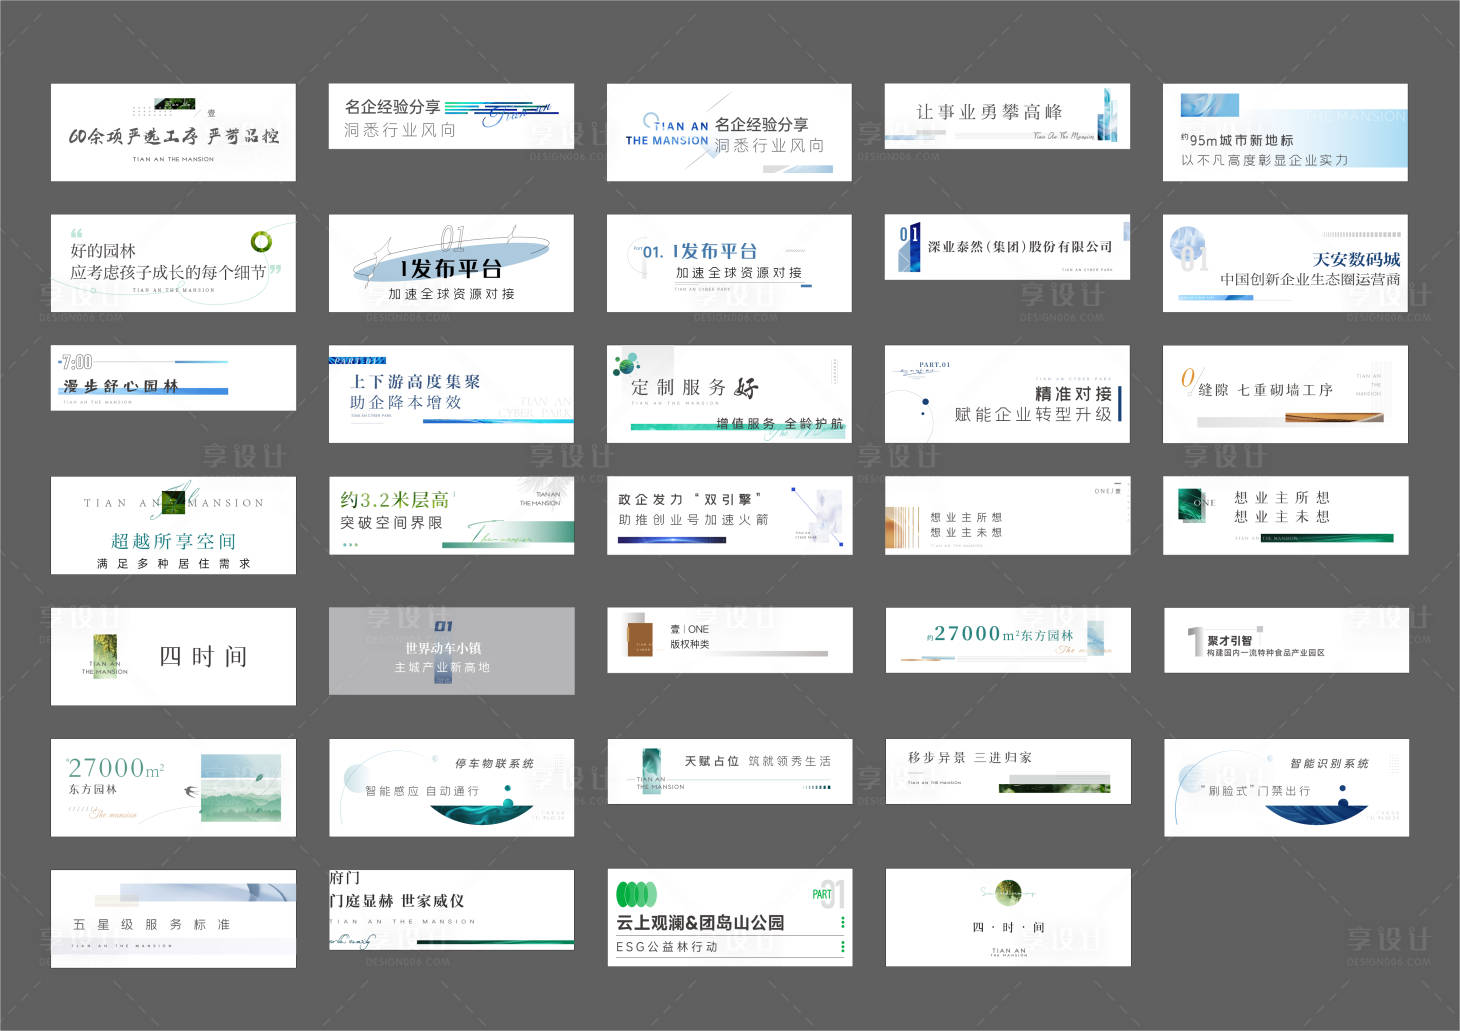This screenshot has height=1031, width=1460.
Task: Select the '27000m² 东方园林' landscape banner
Action: (173, 788)
